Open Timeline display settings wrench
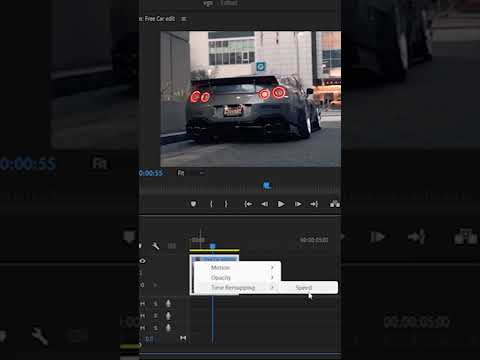The width and height of the screenshot is (480, 360). (155, 246)
